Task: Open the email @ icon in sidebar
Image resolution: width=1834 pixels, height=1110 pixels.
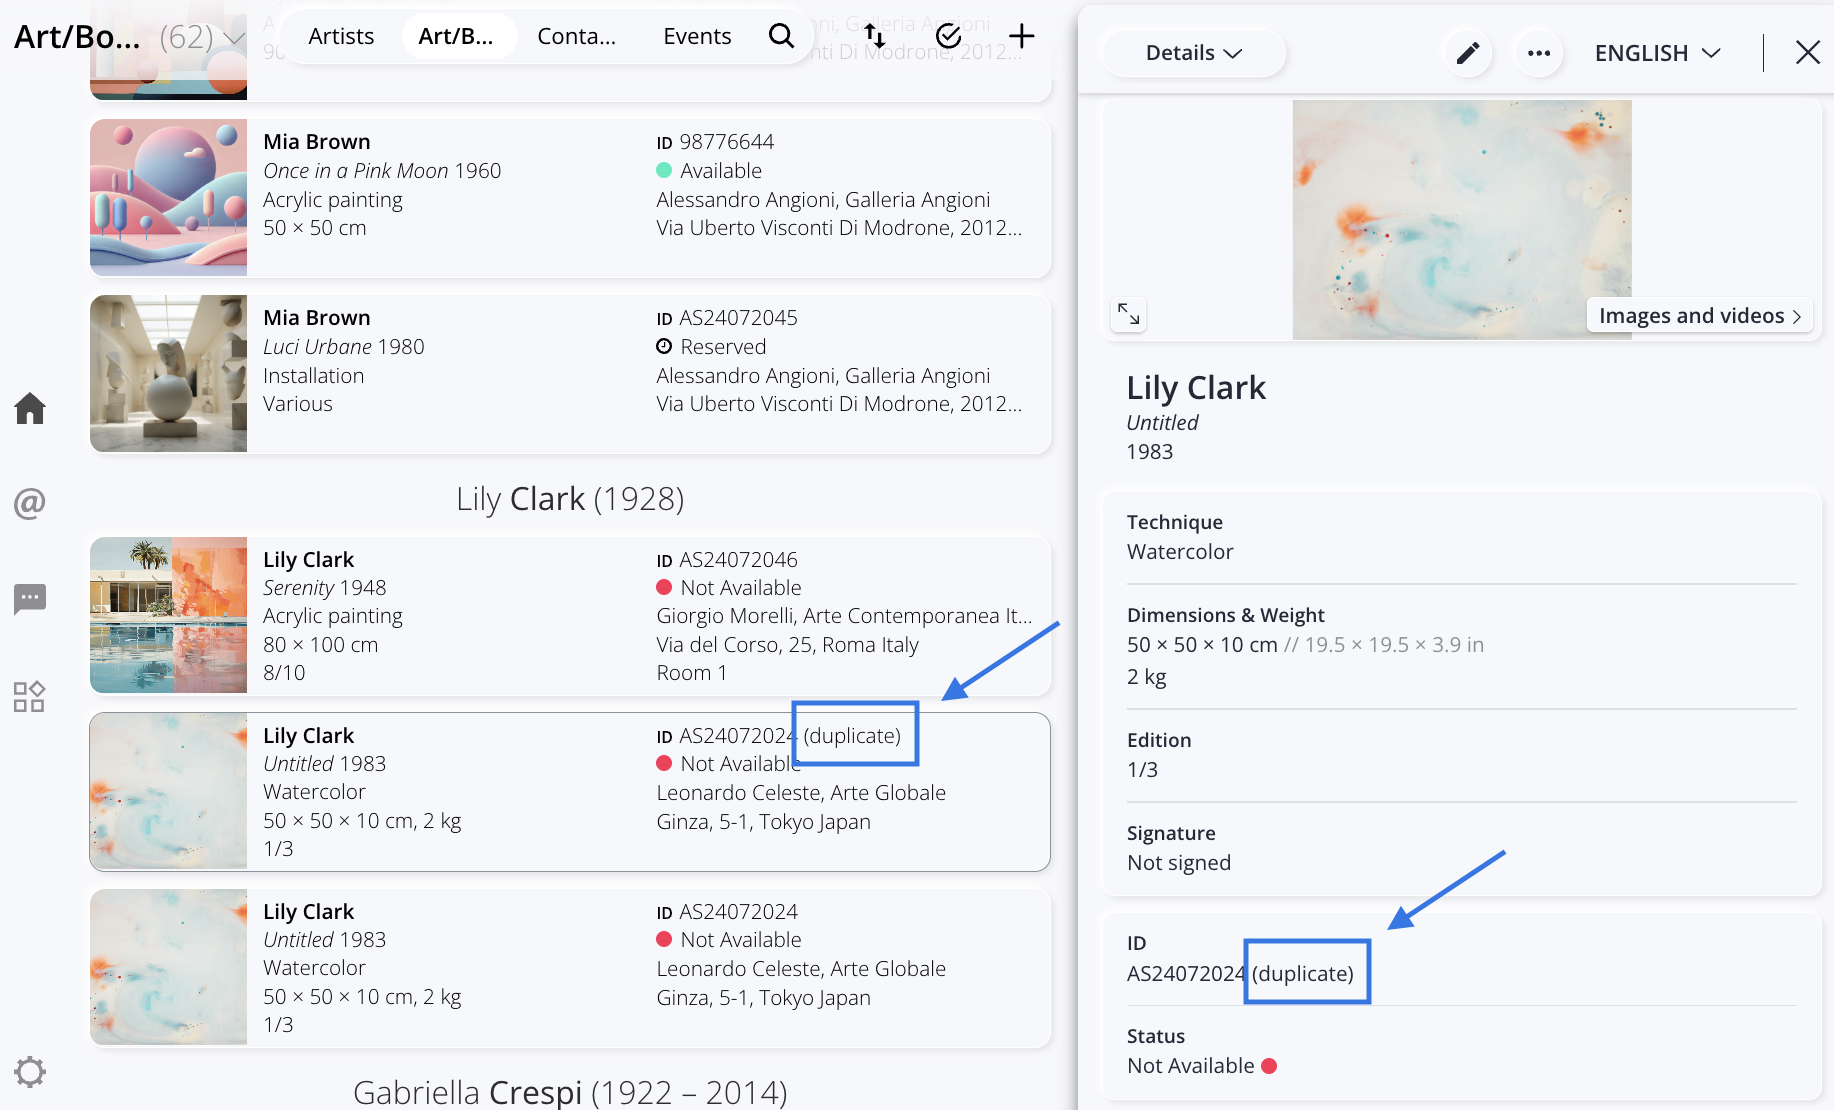Action: (x=30, y=503)
